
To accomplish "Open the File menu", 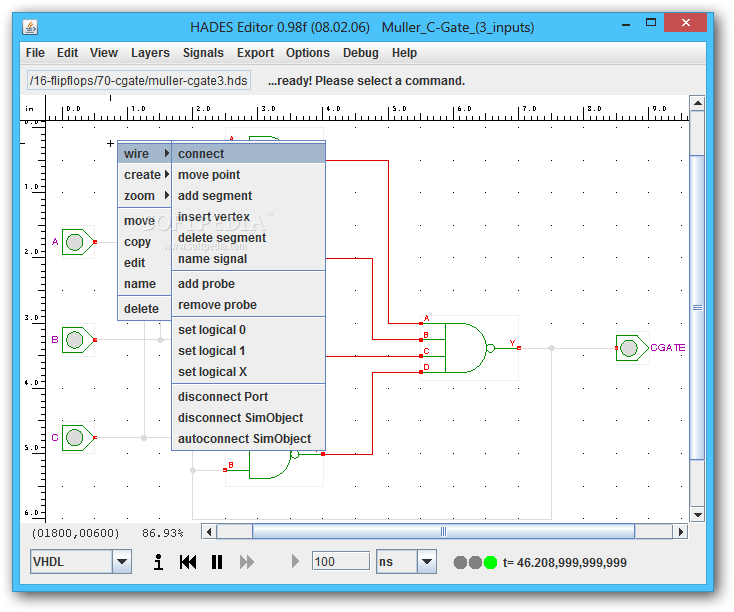I will coord(35,53).
